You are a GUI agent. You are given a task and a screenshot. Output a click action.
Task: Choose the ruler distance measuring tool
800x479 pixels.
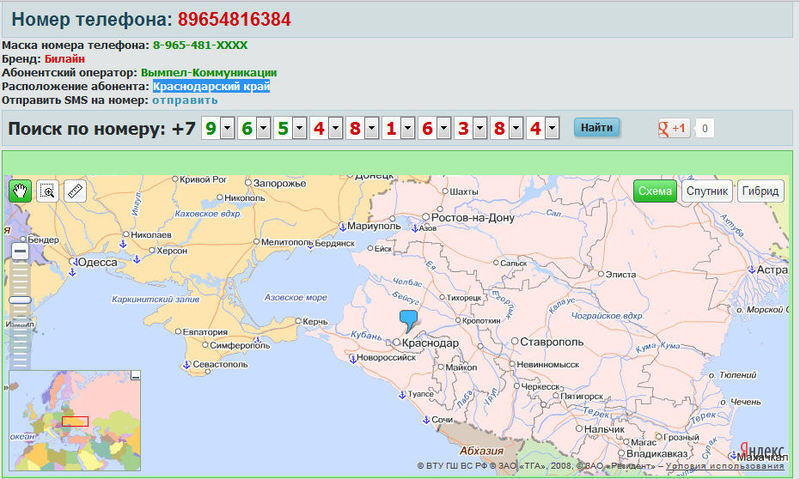click(x=75, y=191)
